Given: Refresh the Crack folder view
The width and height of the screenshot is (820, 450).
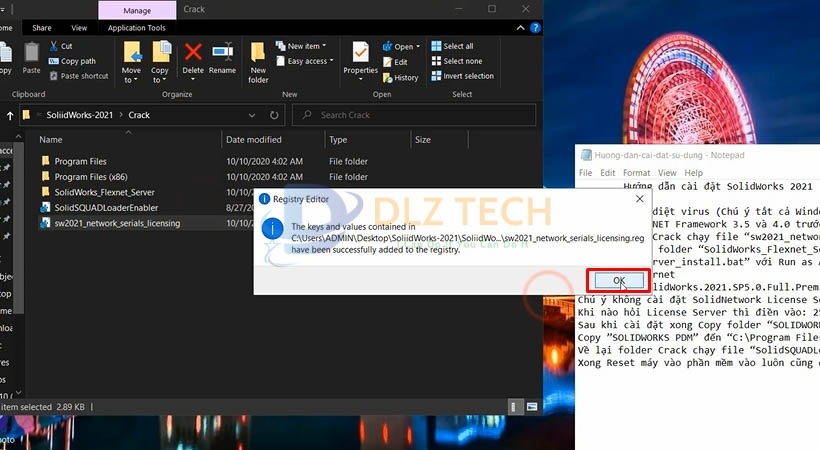Looking at the screenshot, I should tap(274, 115).
